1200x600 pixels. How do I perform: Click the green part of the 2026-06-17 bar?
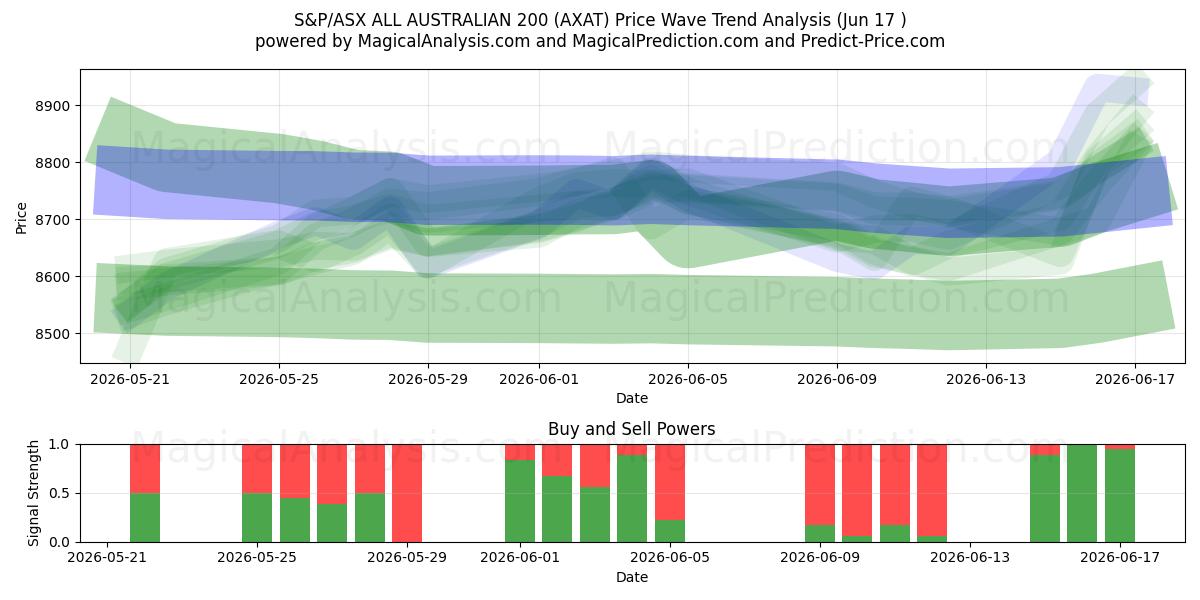point(1120,496)
